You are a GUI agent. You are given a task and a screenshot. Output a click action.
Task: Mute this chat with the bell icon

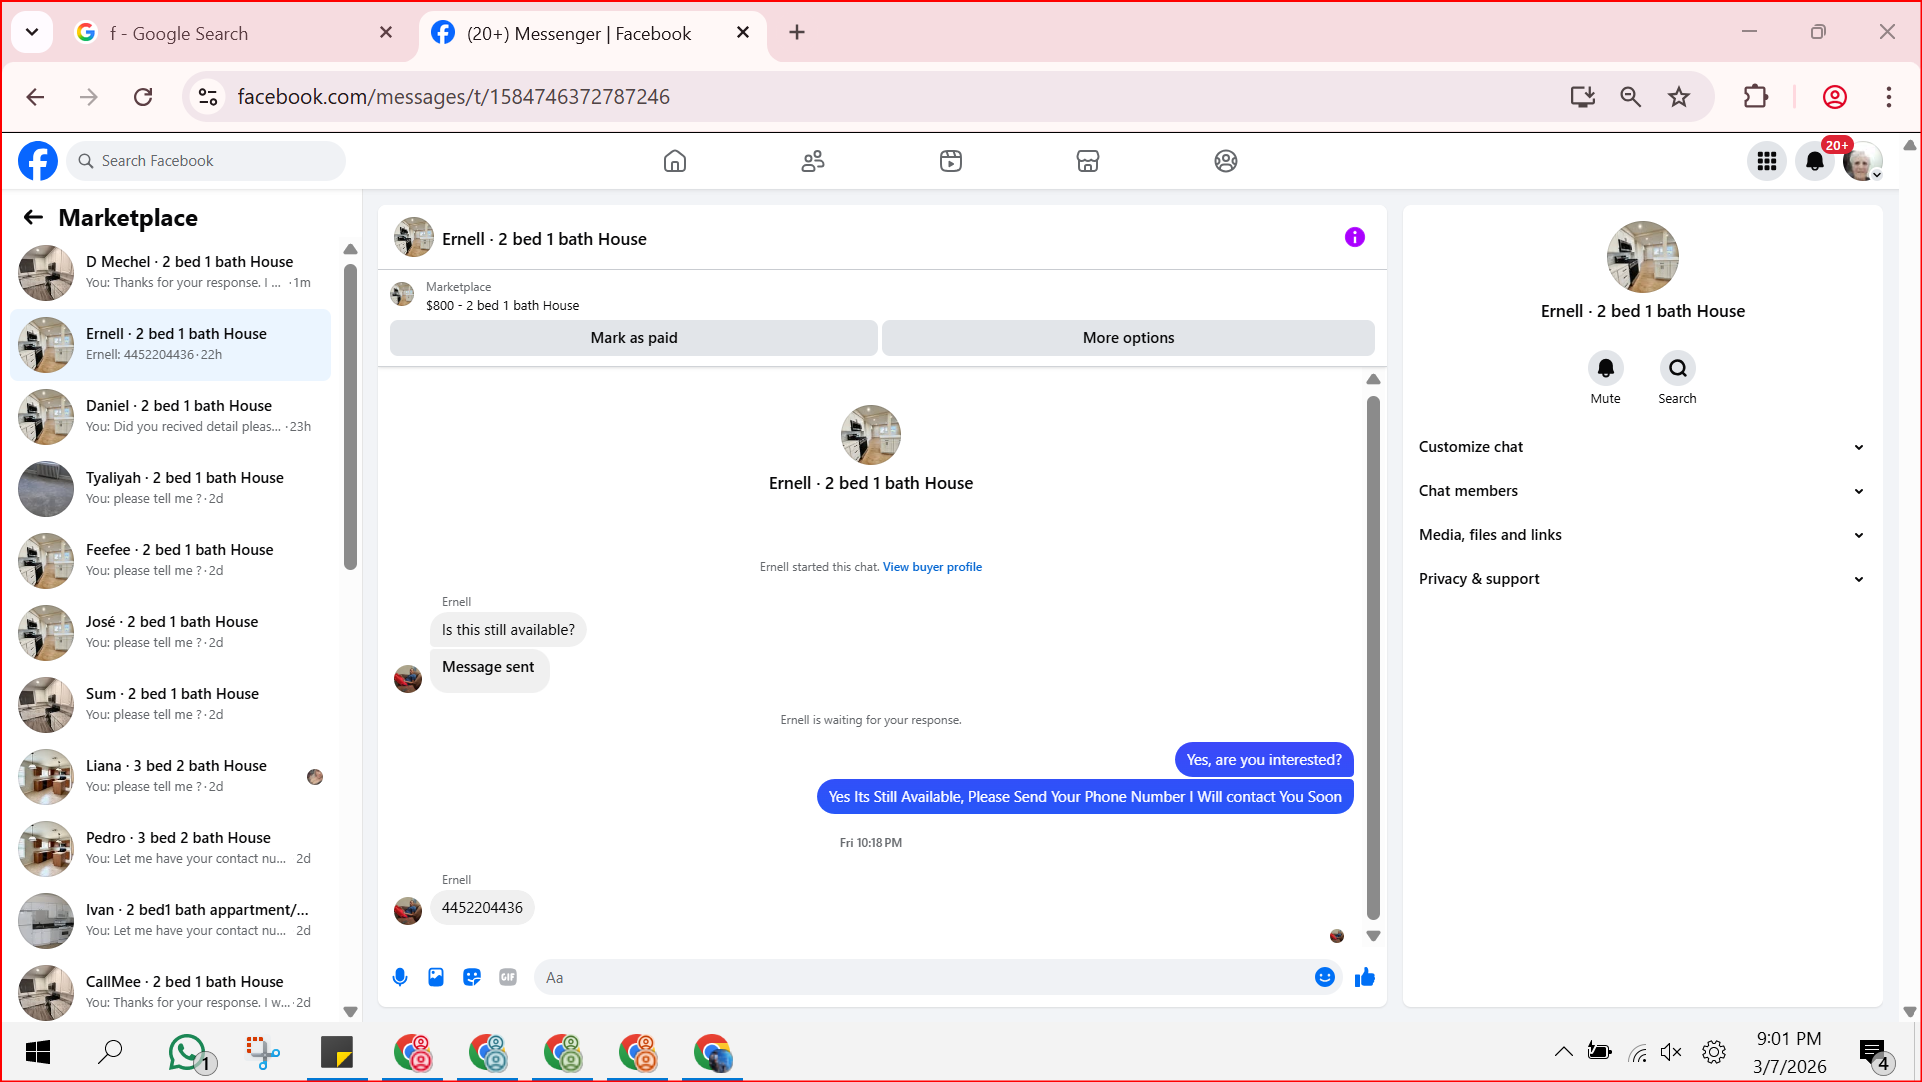tap(1605, 368)
